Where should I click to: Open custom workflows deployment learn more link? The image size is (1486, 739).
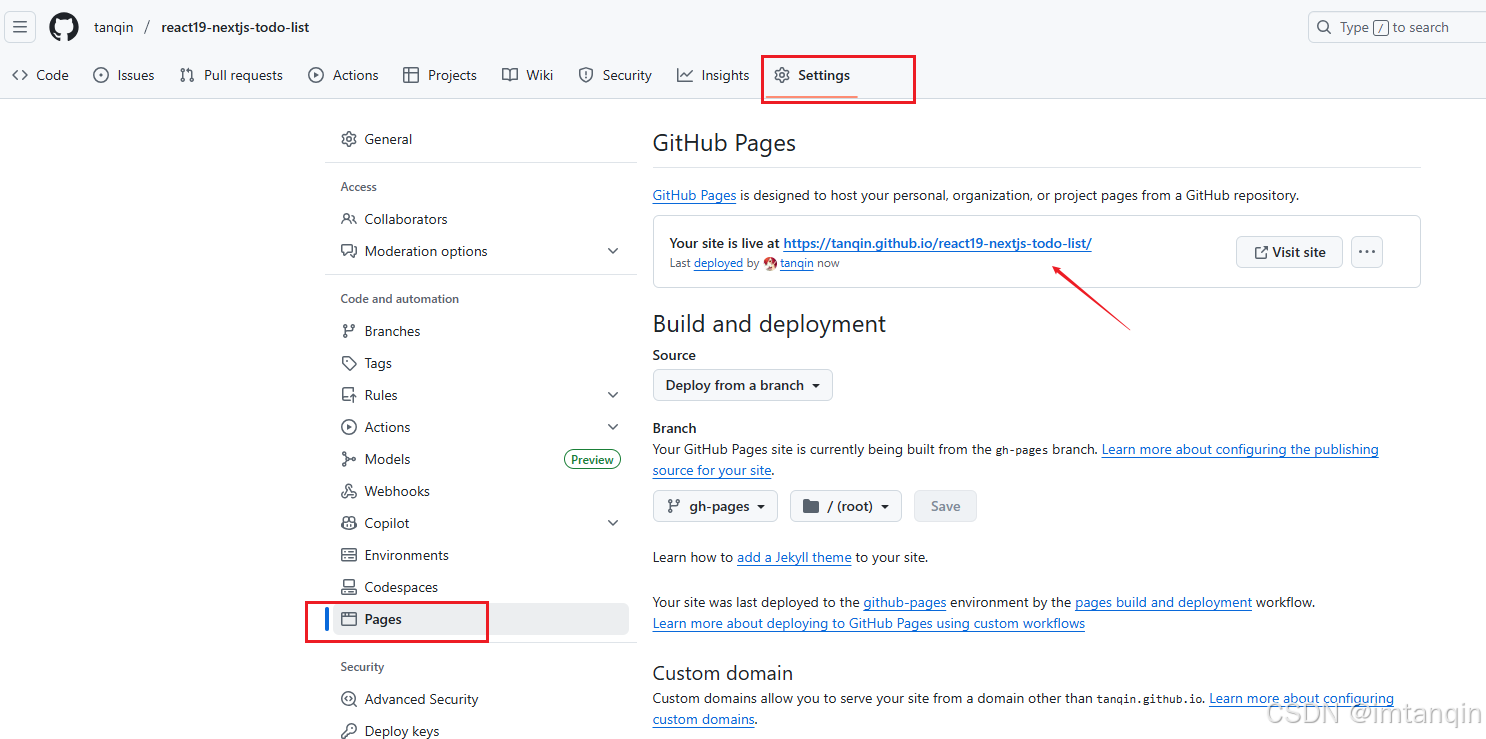[869, 623]
